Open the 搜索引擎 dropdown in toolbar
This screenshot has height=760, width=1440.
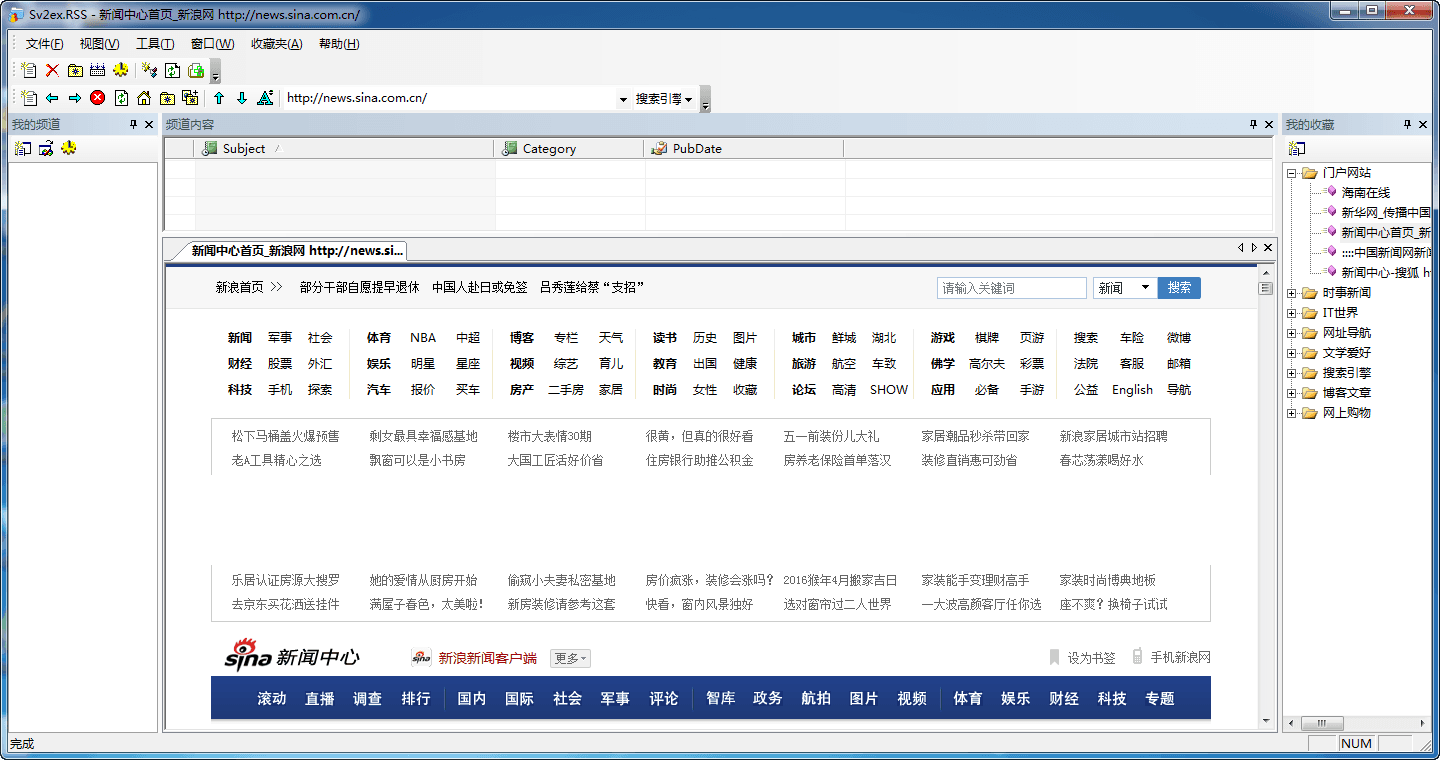(x=664, y=99)
